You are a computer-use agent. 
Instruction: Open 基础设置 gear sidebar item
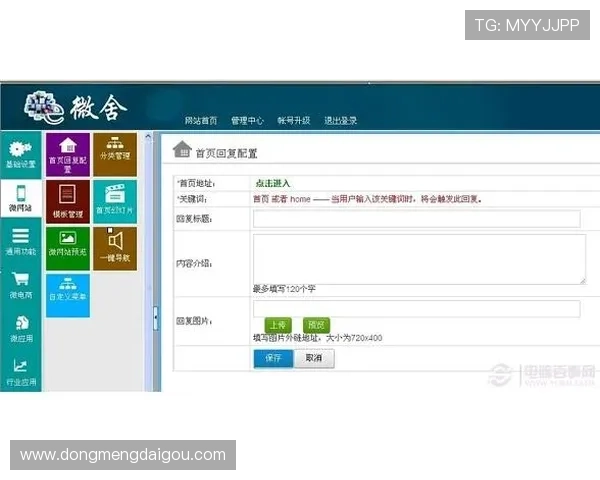[21, 155]
